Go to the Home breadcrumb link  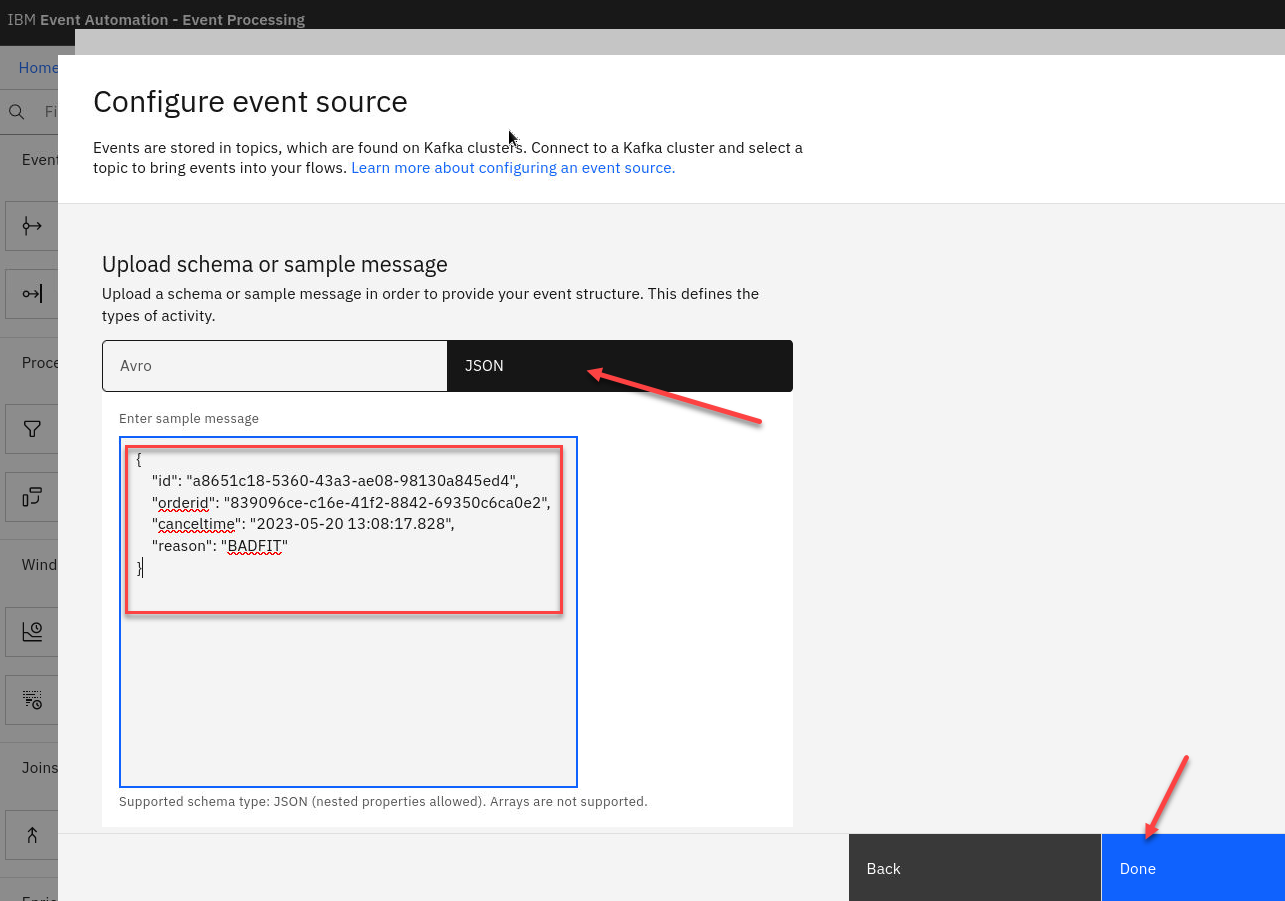pyautogui.click(x=38, y=68)
